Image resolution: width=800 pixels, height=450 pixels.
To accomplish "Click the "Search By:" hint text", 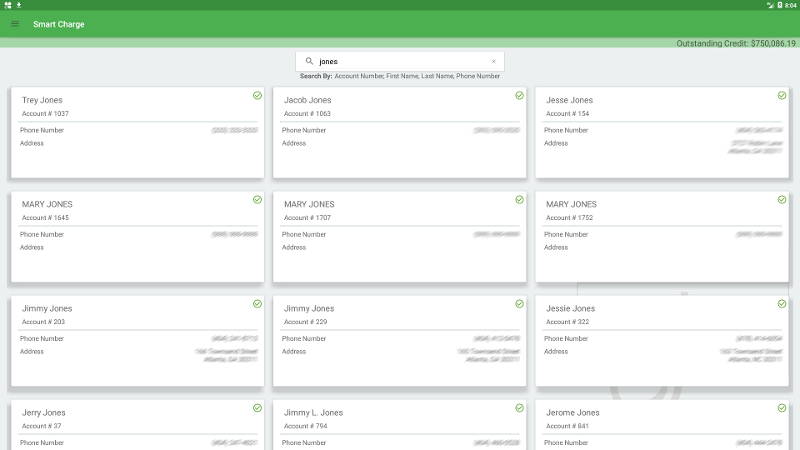I will 316,76.
